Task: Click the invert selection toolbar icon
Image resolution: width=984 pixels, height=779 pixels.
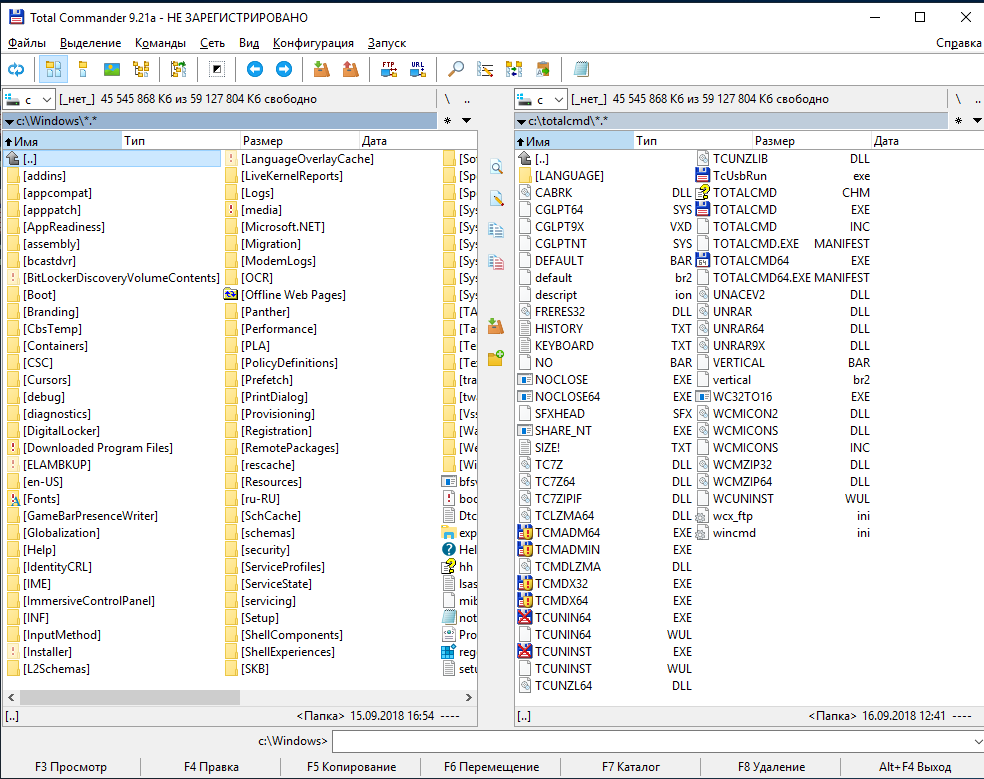Action: click(x=217, y=69)
